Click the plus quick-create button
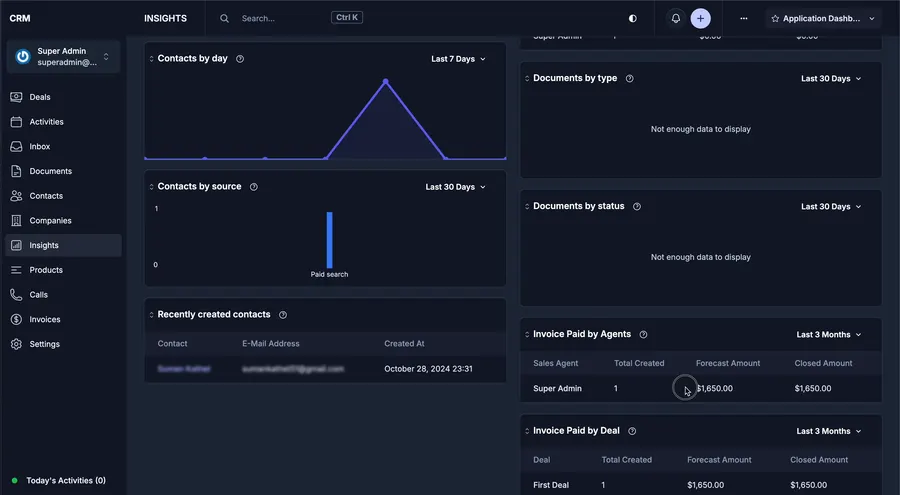 click(700, 18)
